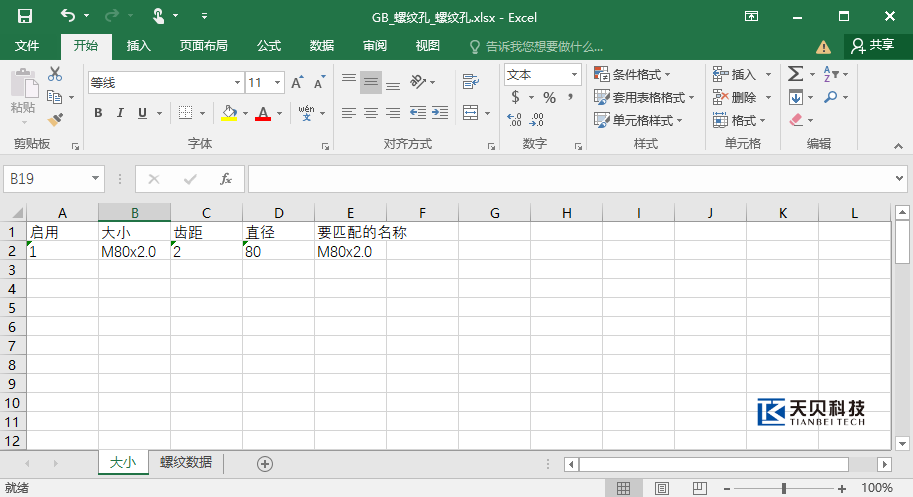Switch to the 插入 ribbon tab
913x497 pixels.
[x=139, y=46]
